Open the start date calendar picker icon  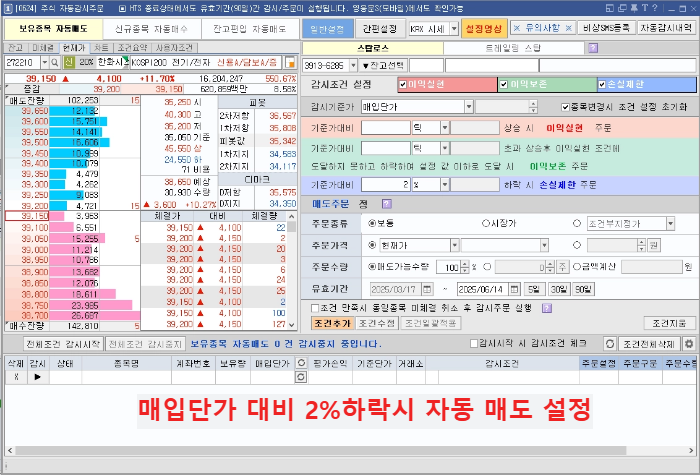tap(427, 289)
